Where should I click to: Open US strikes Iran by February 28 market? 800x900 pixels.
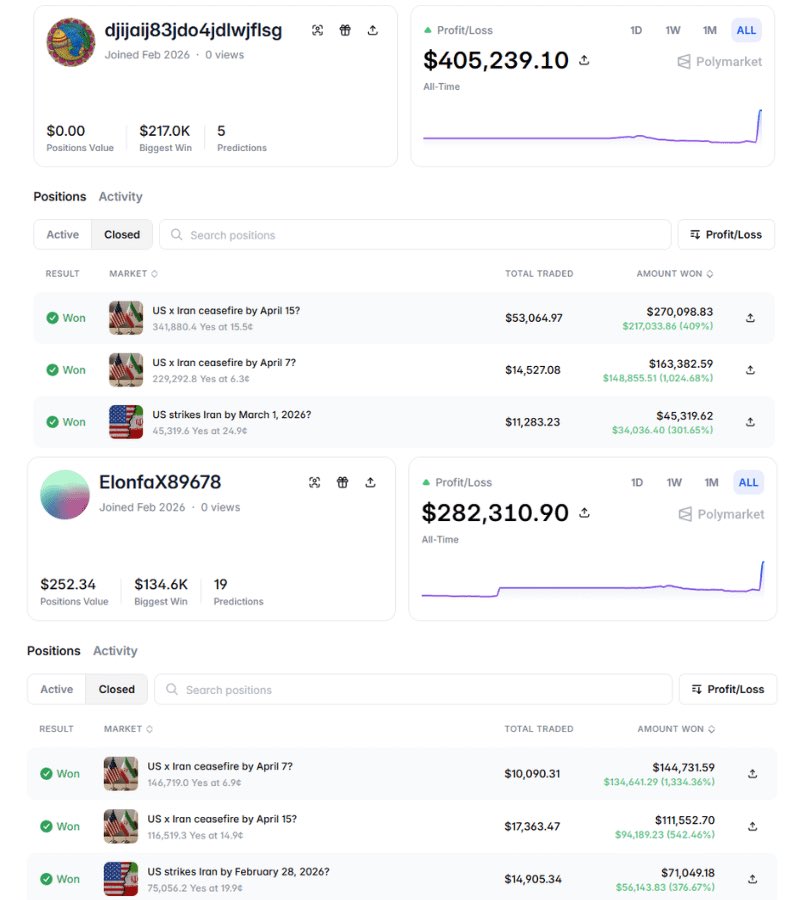pos(238,872)
